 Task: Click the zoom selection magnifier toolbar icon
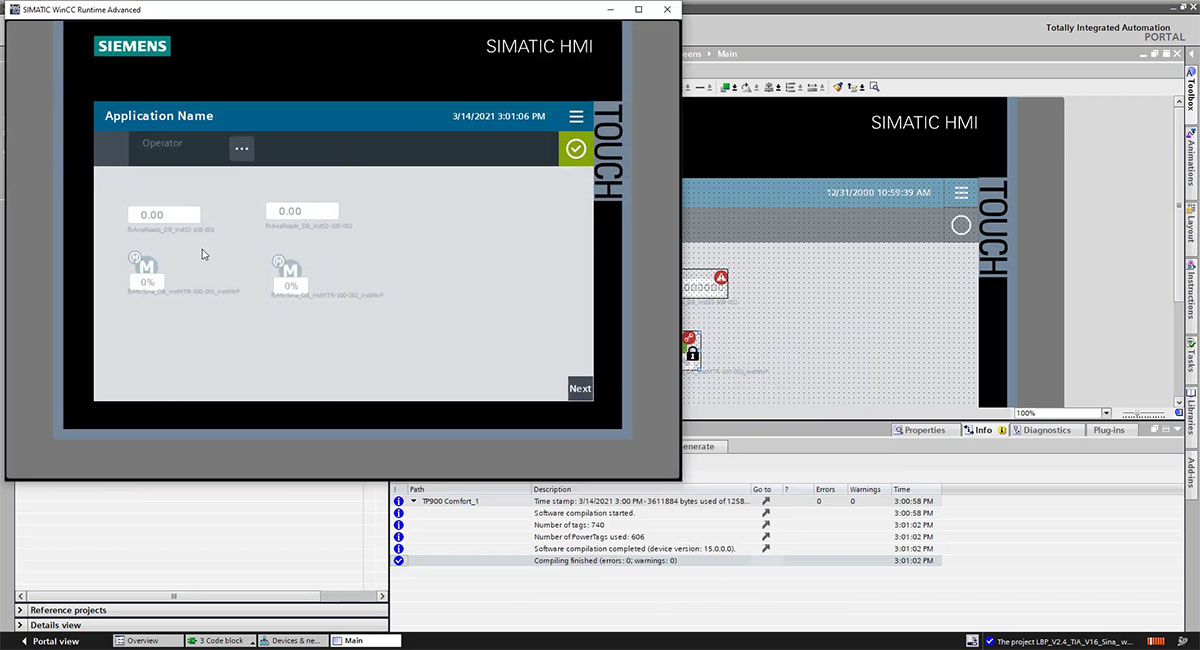(x=874, y=87)
